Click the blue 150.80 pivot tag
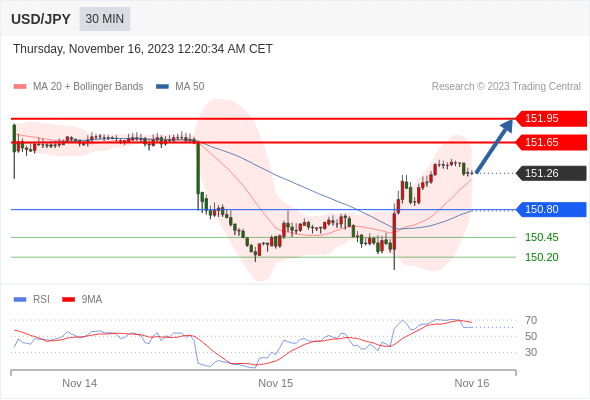 (551, 209)
